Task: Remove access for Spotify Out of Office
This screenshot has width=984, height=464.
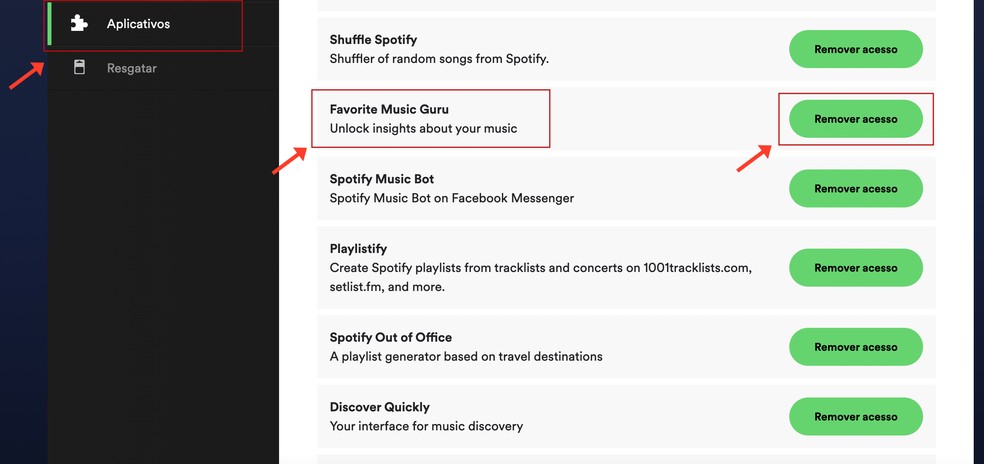Action: [855, 347]
